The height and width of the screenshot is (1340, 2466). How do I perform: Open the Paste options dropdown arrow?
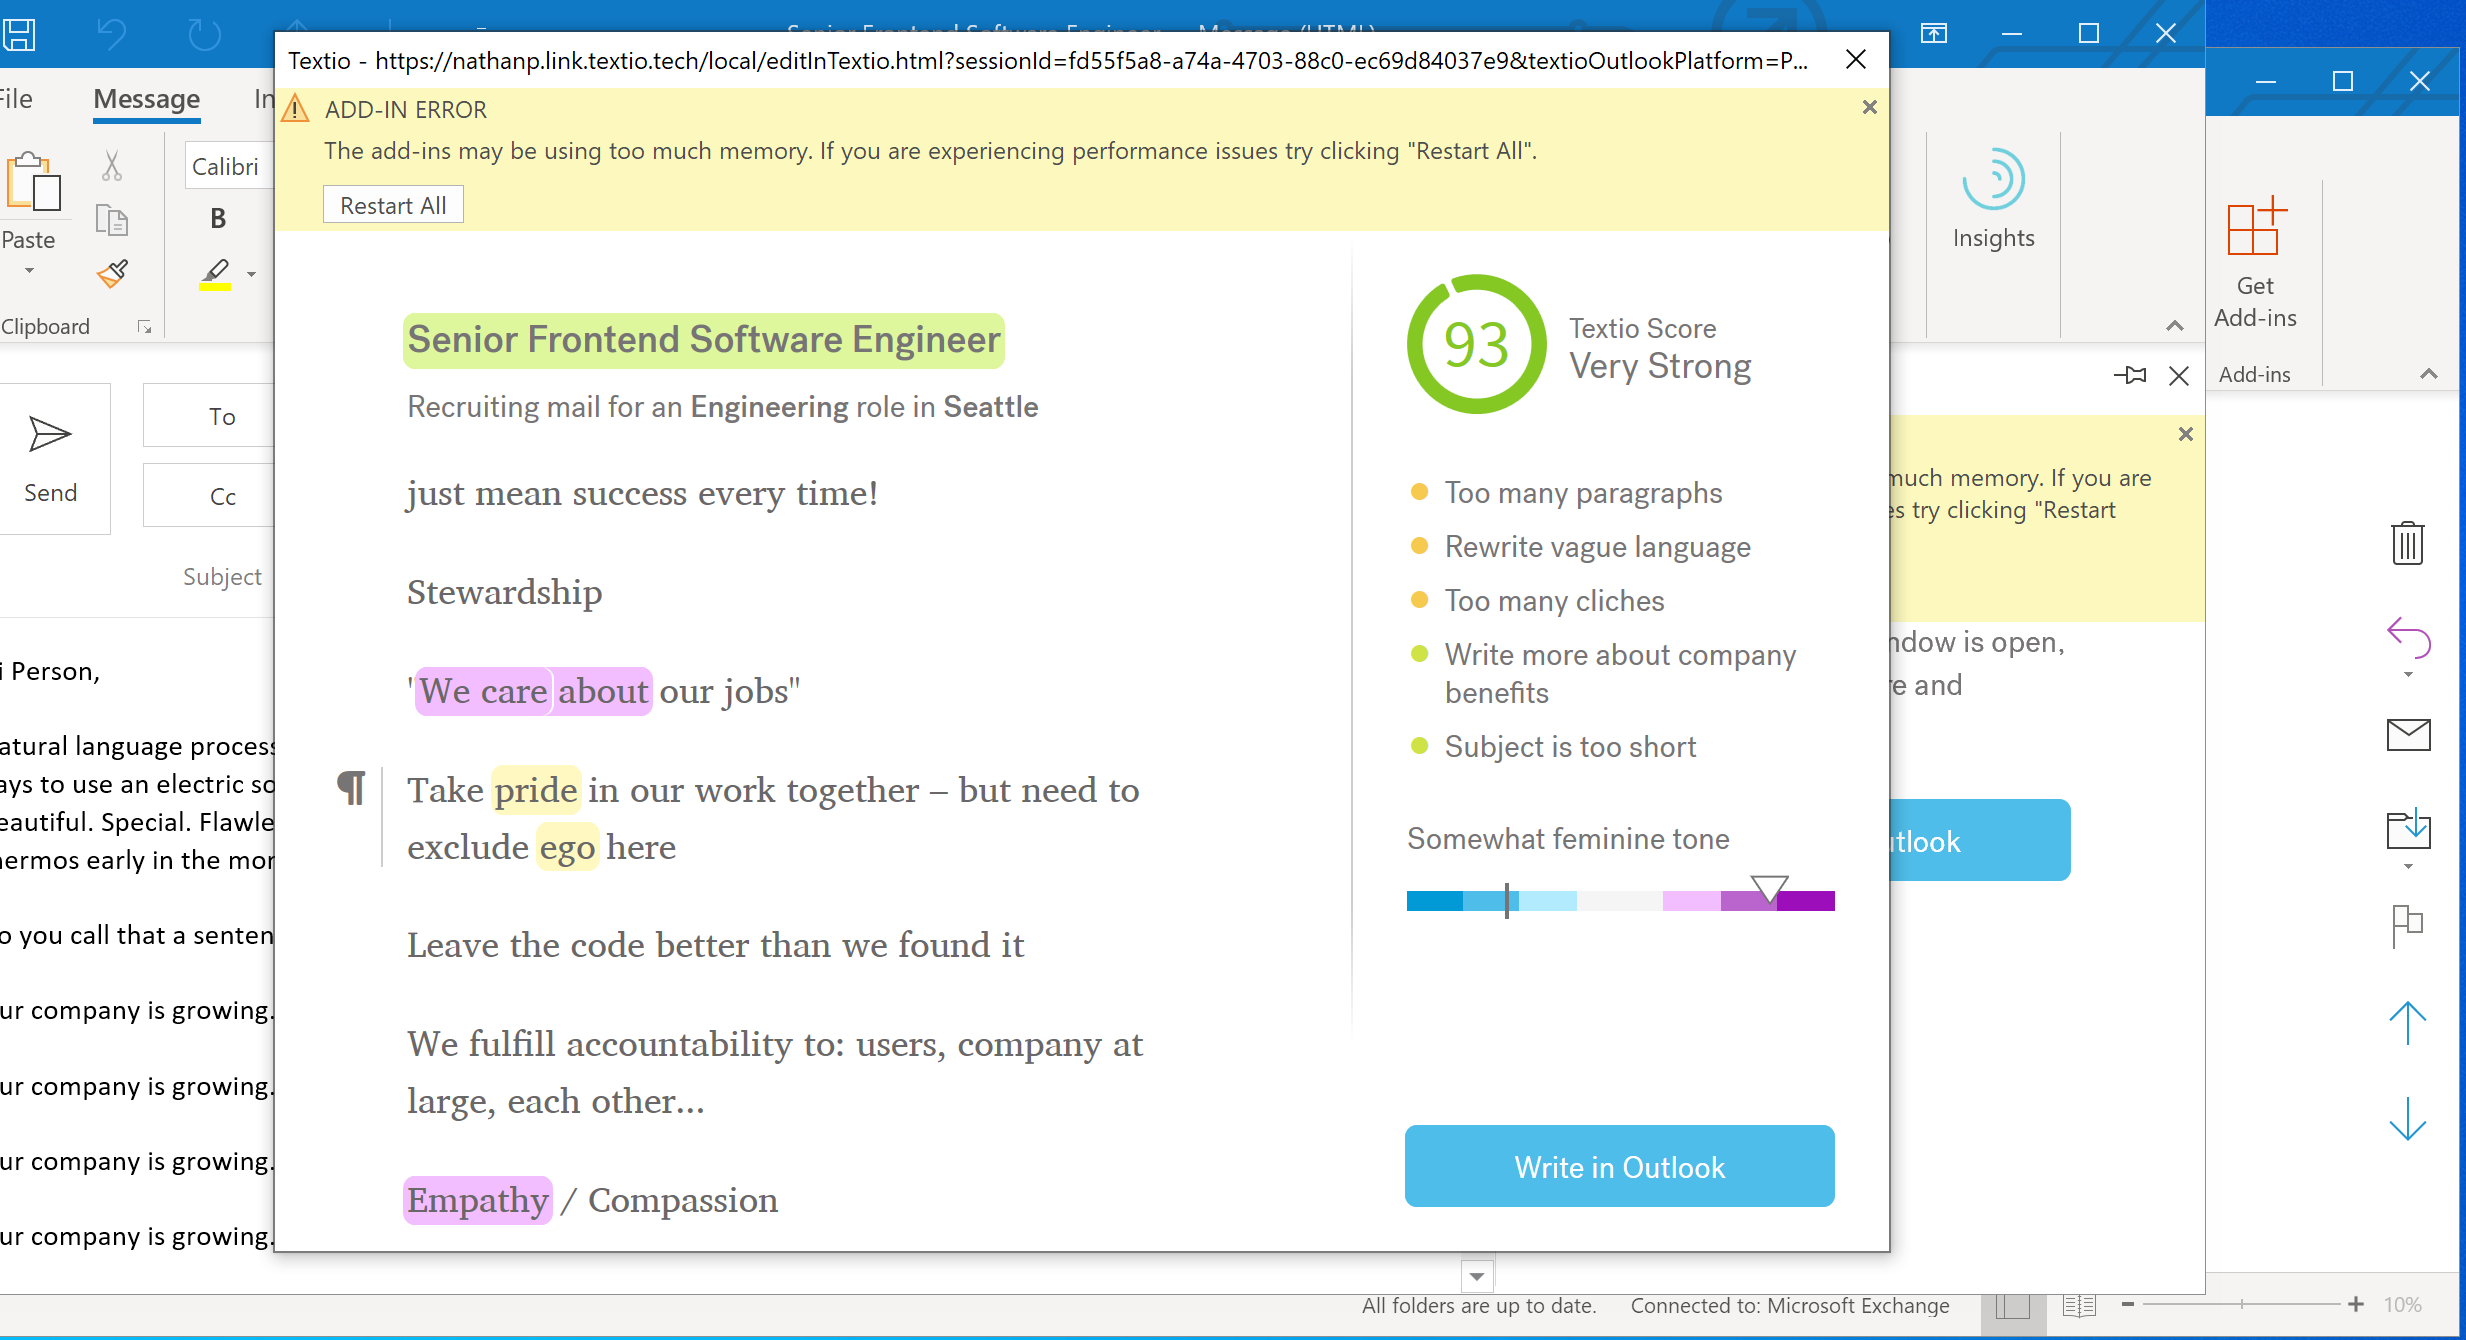click(29, 271)
